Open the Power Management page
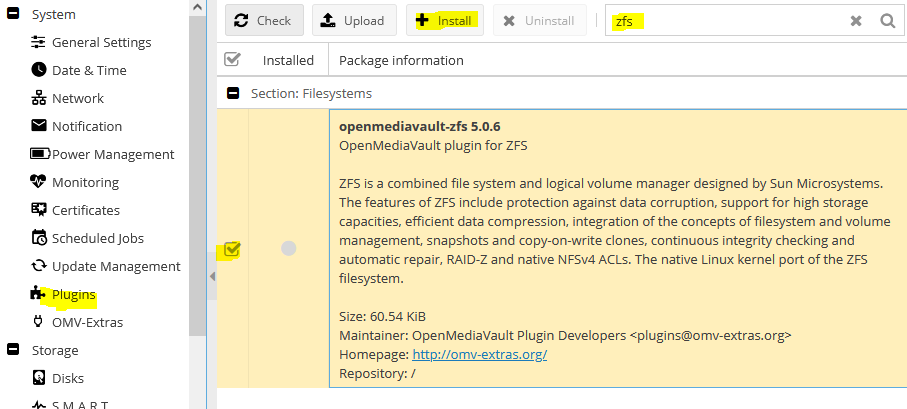This screenshot has width=907, height=409. (113, 154)
